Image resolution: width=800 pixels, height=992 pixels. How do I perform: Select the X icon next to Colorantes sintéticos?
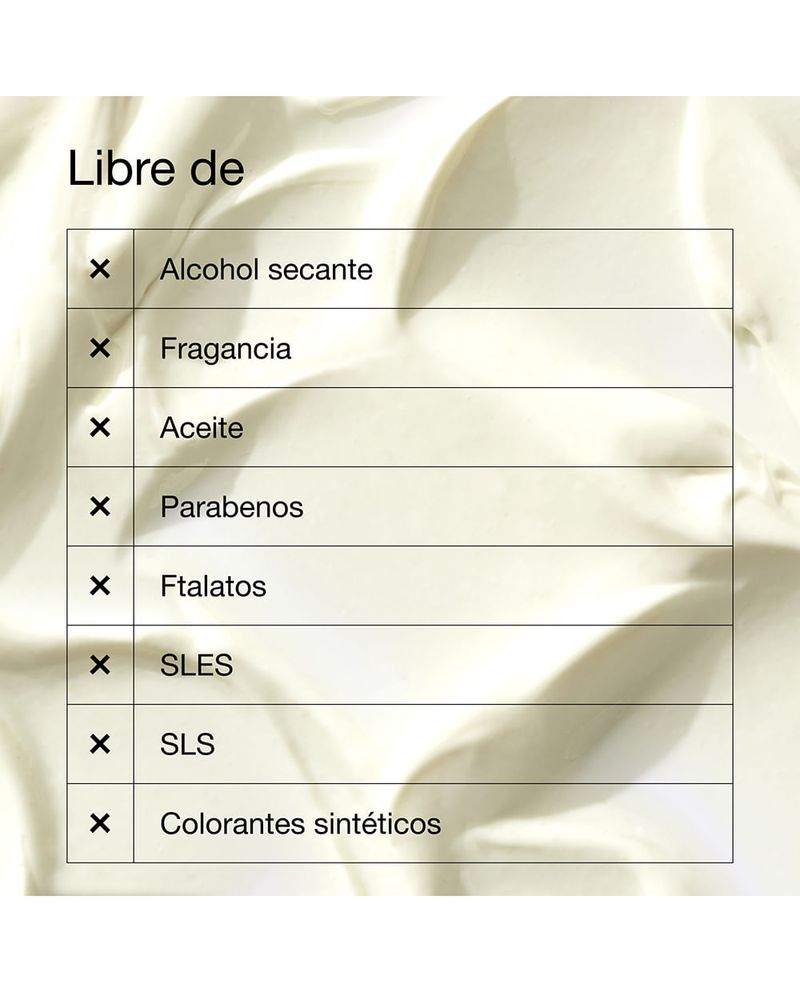tap(100, 823)
